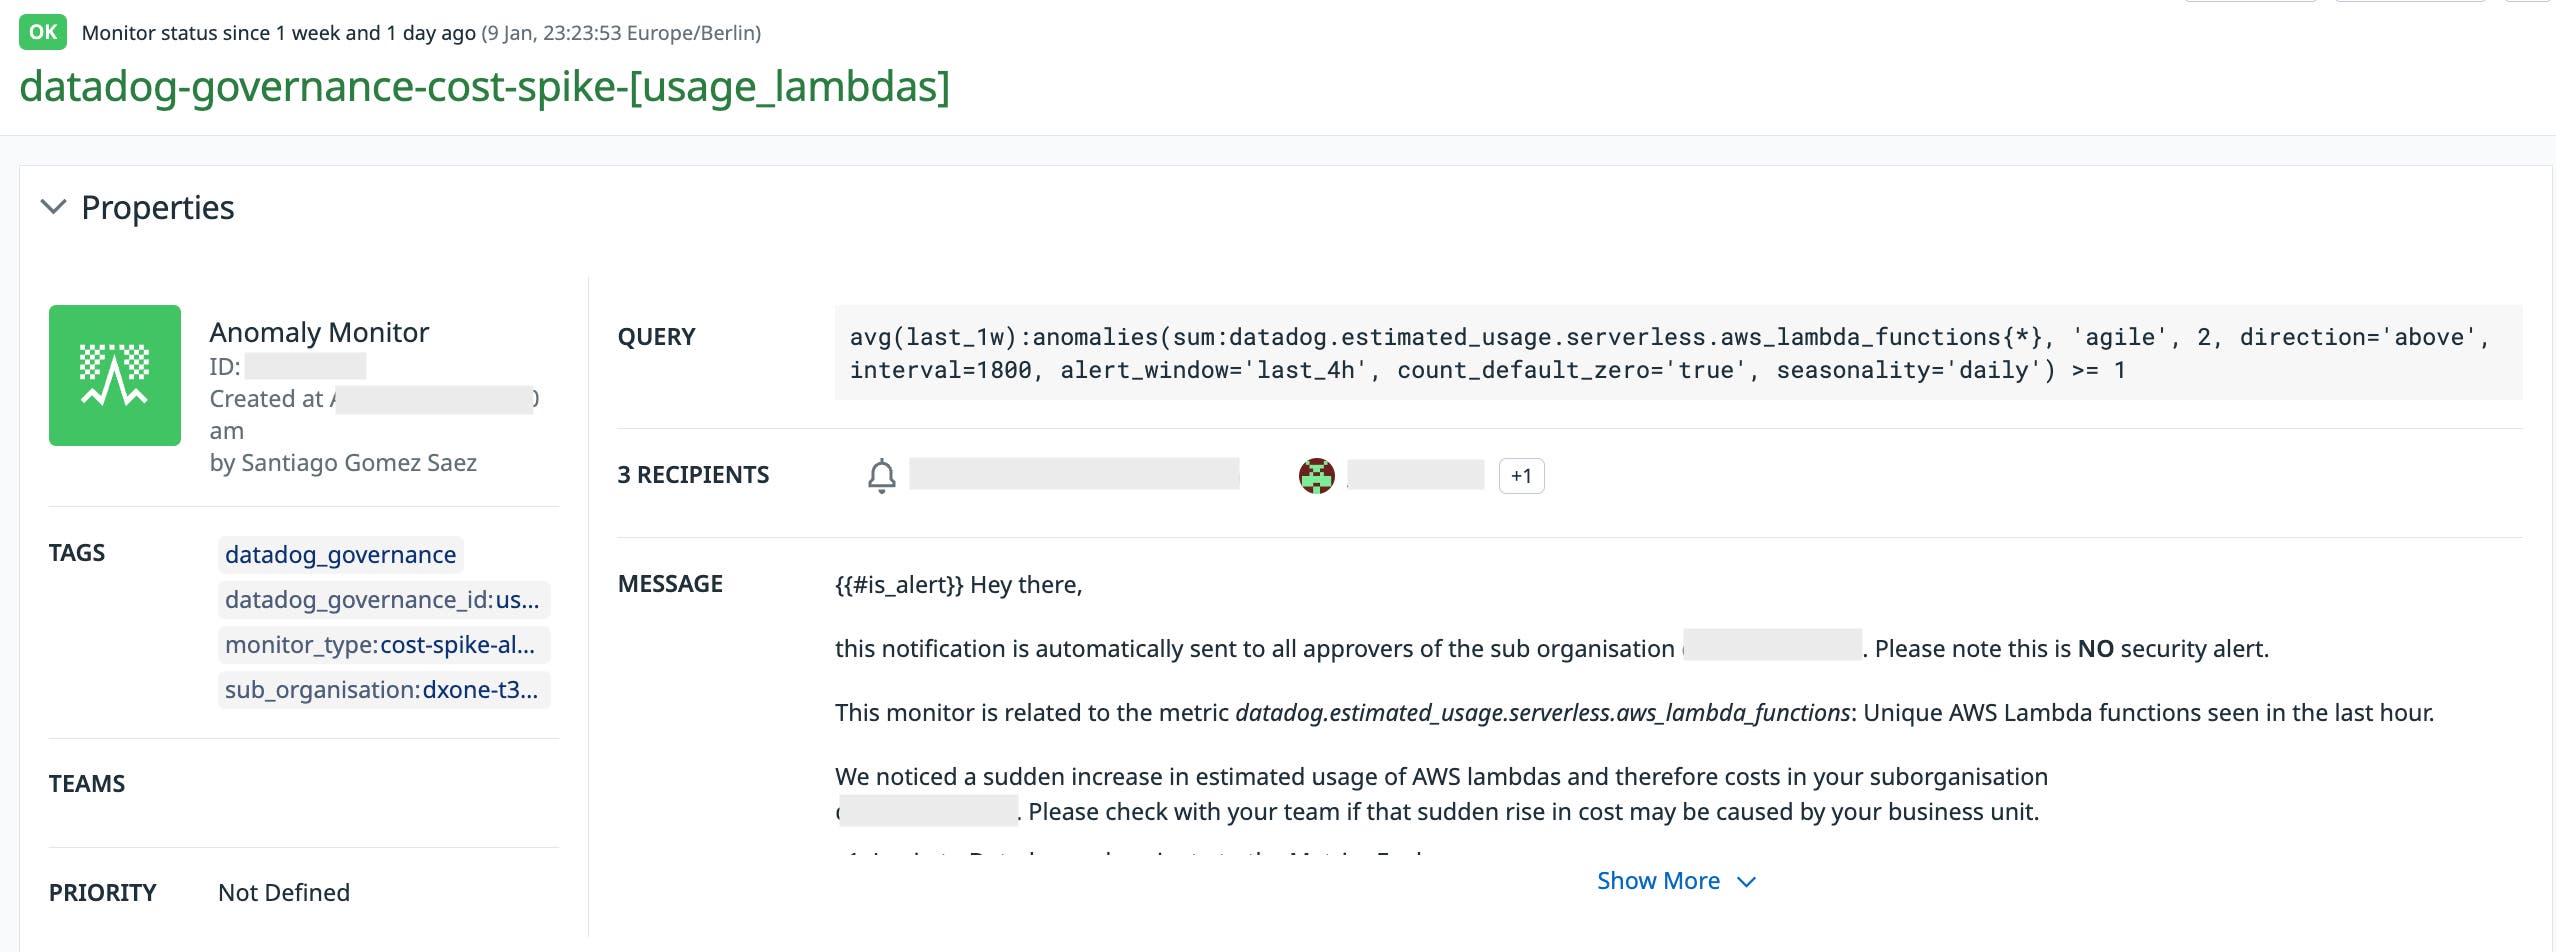Select the datadog_governance tag
The height and width of the screenshot is (952, 2556).
click(x=340, y=554)
